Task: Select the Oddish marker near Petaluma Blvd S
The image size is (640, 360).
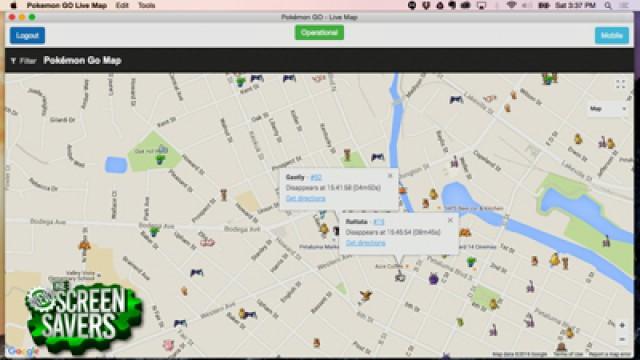Action: coord(471,261)
